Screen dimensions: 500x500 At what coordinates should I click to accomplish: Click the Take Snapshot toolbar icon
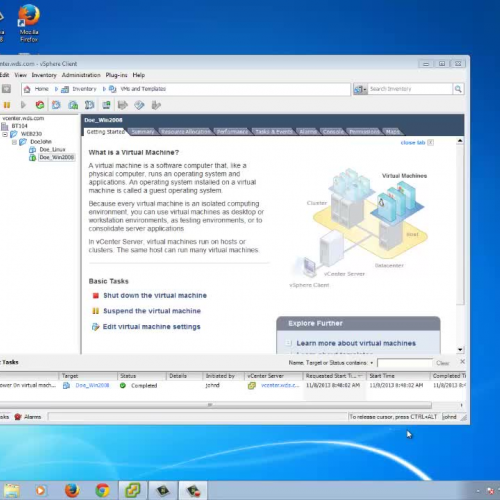tap(56, 105)
